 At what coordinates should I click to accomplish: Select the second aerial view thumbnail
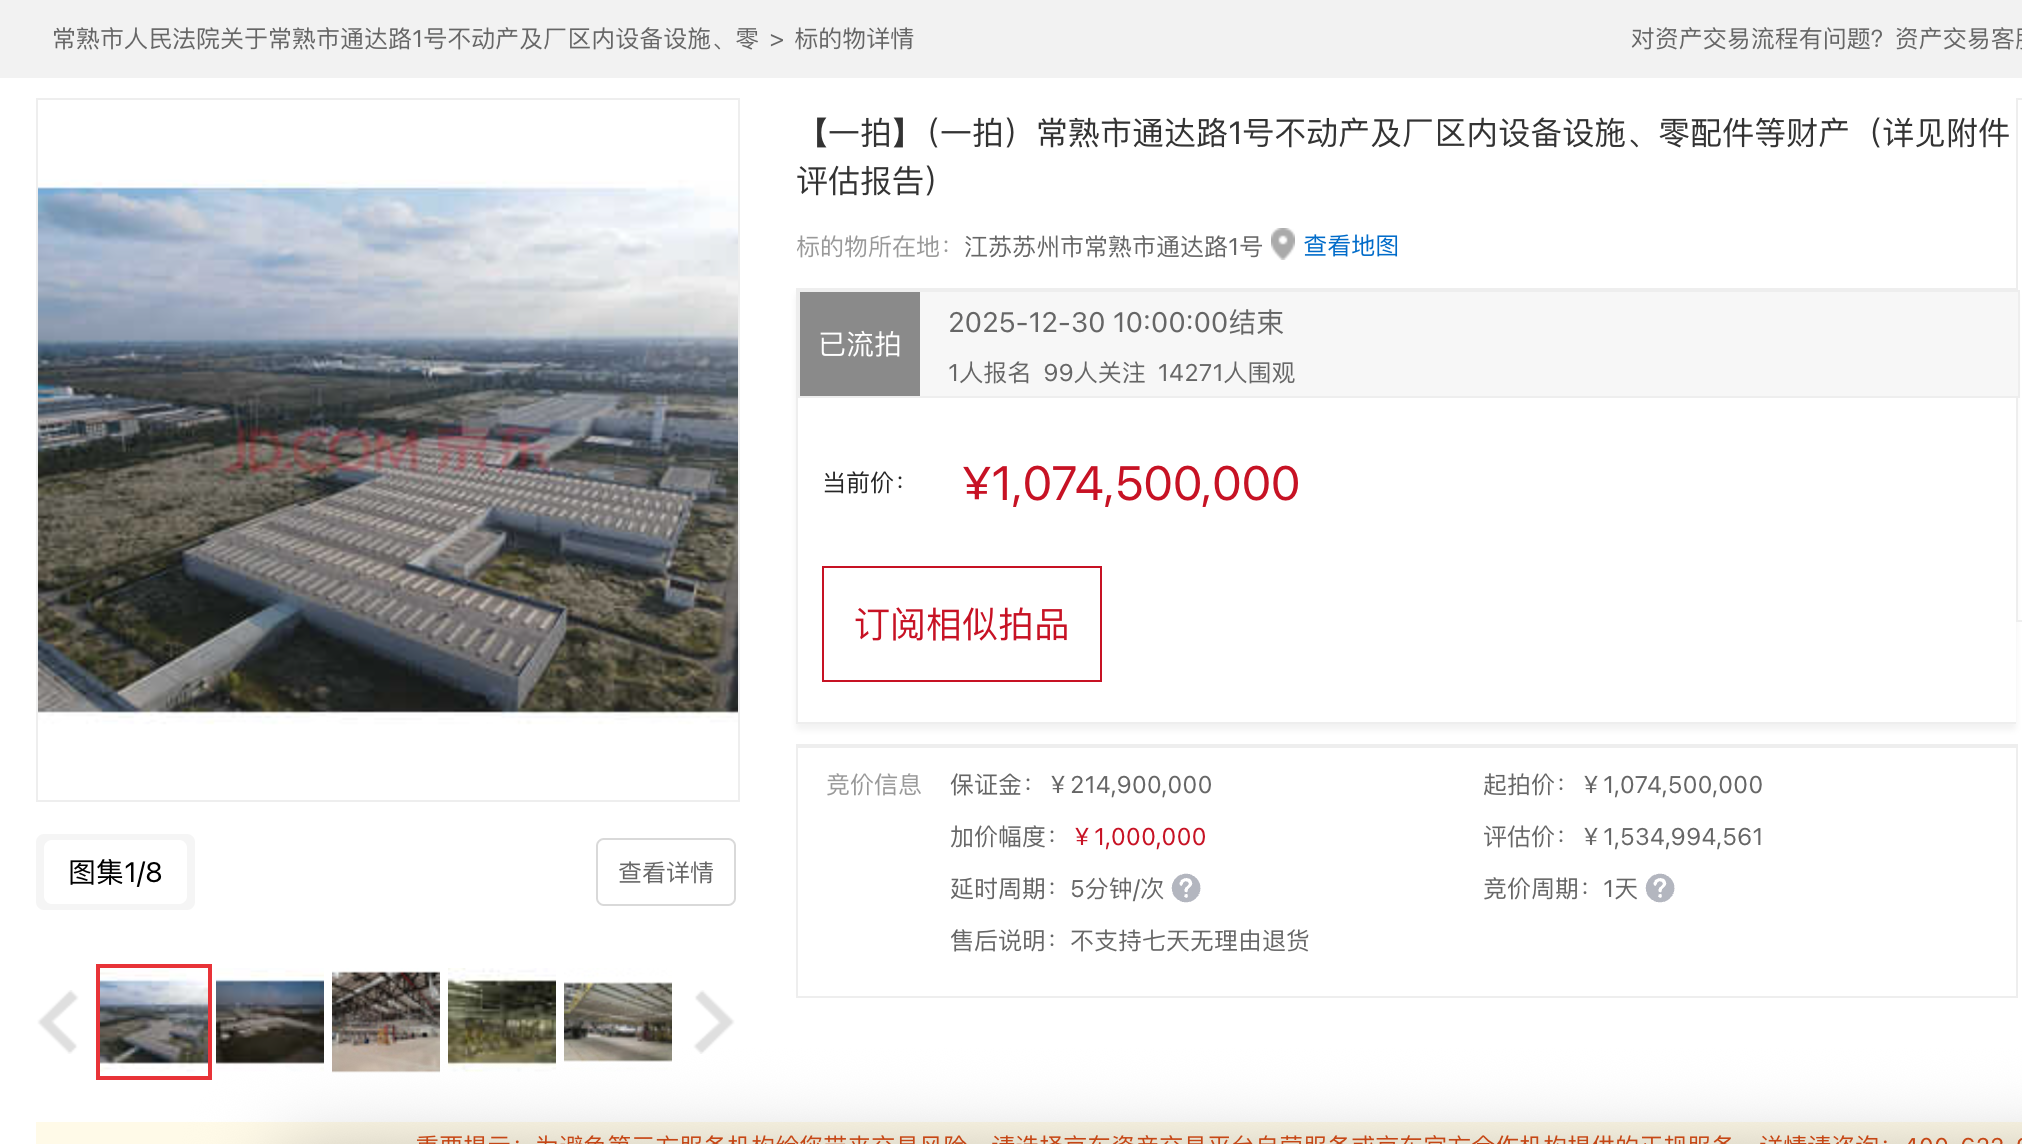[270, 1022]
